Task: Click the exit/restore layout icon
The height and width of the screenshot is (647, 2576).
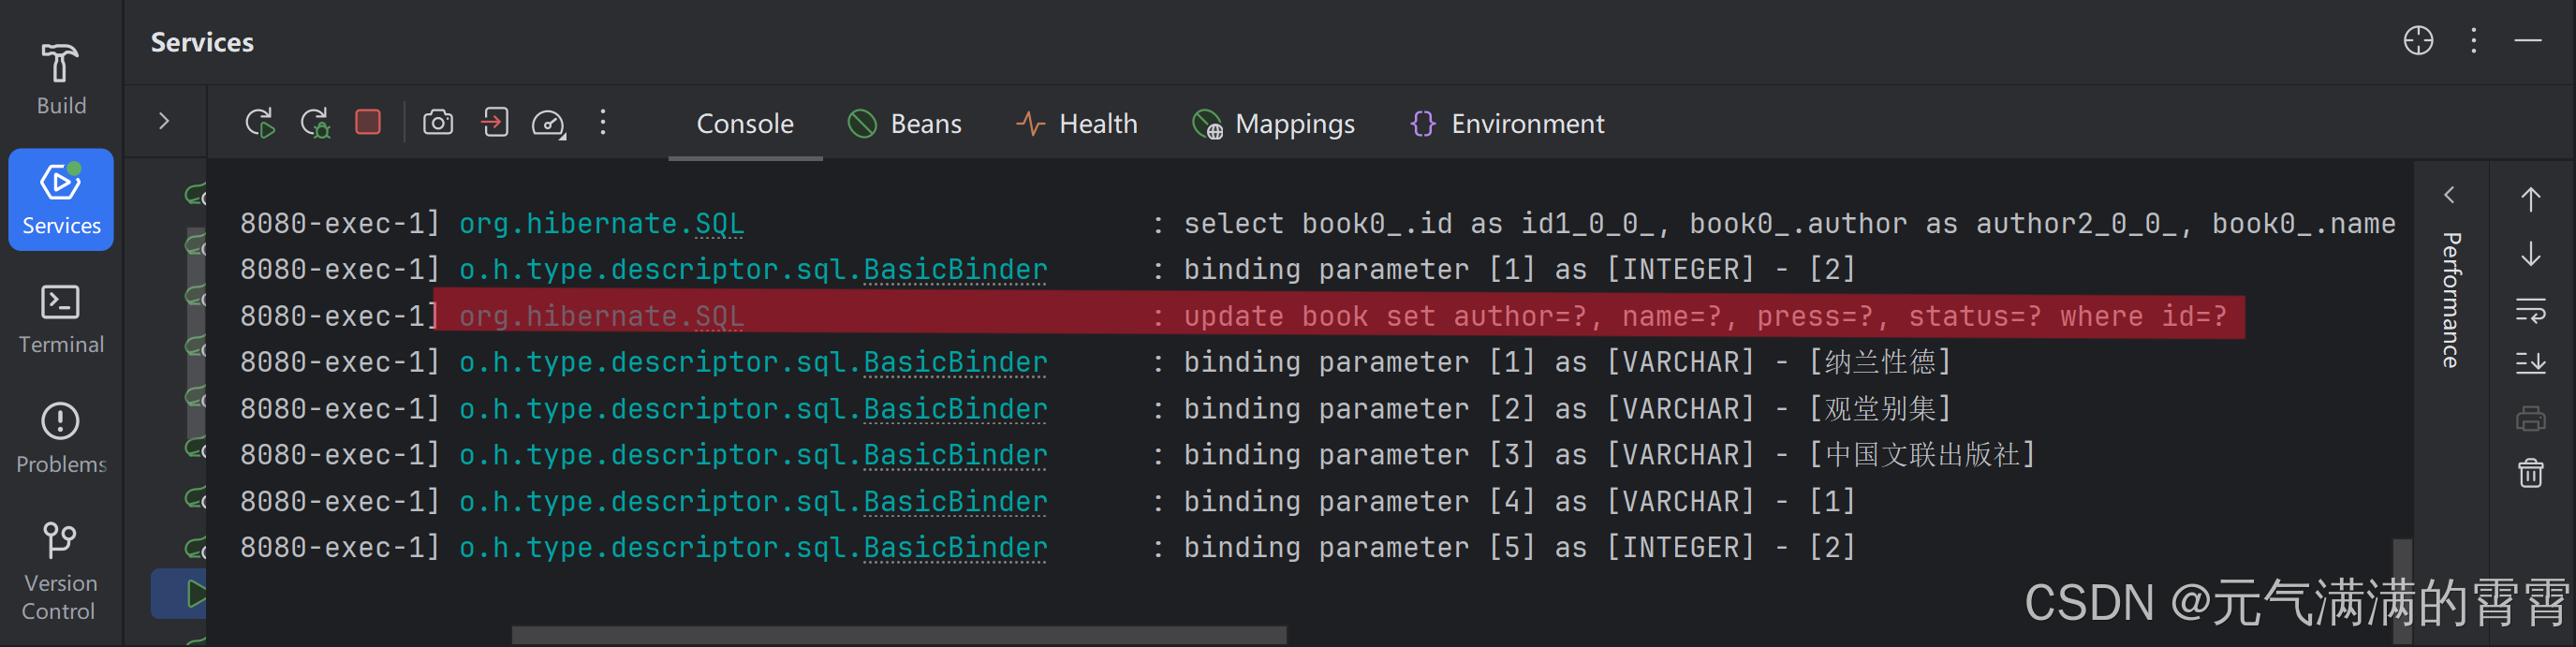Action: click(495, 122)
